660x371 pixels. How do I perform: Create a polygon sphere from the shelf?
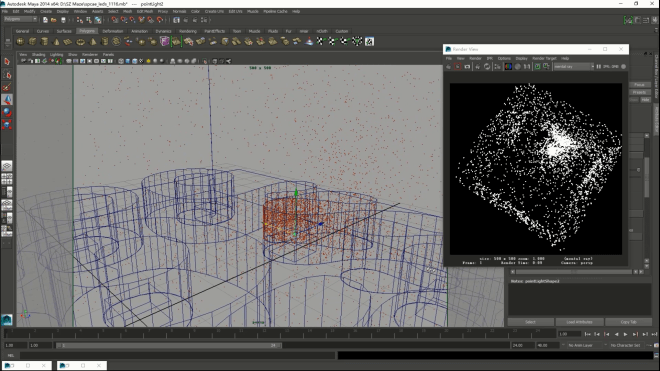tap(20, 41)
